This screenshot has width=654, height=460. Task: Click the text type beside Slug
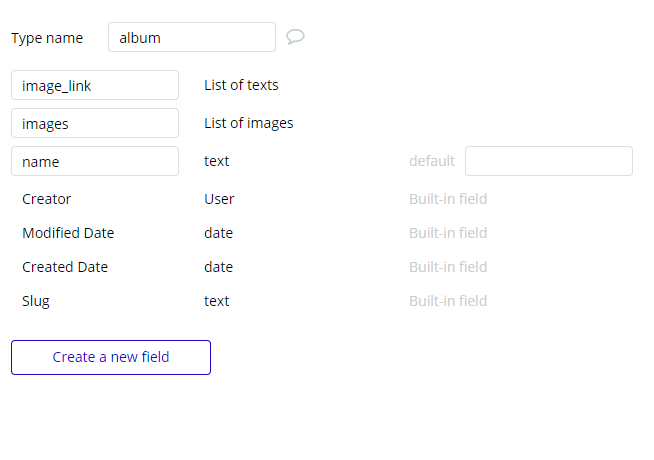[x=217, y=301]
